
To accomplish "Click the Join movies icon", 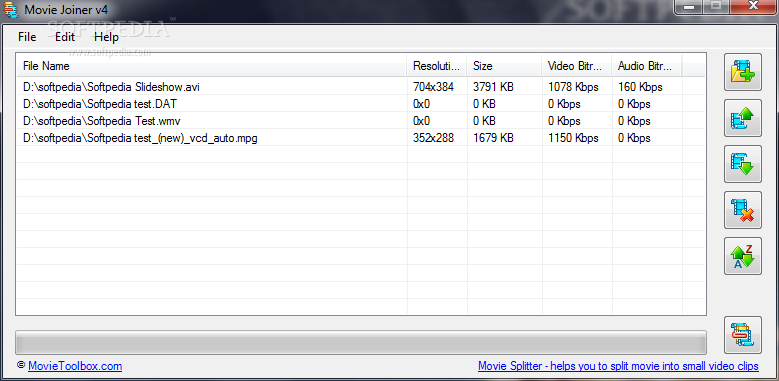I will [742, 335].
